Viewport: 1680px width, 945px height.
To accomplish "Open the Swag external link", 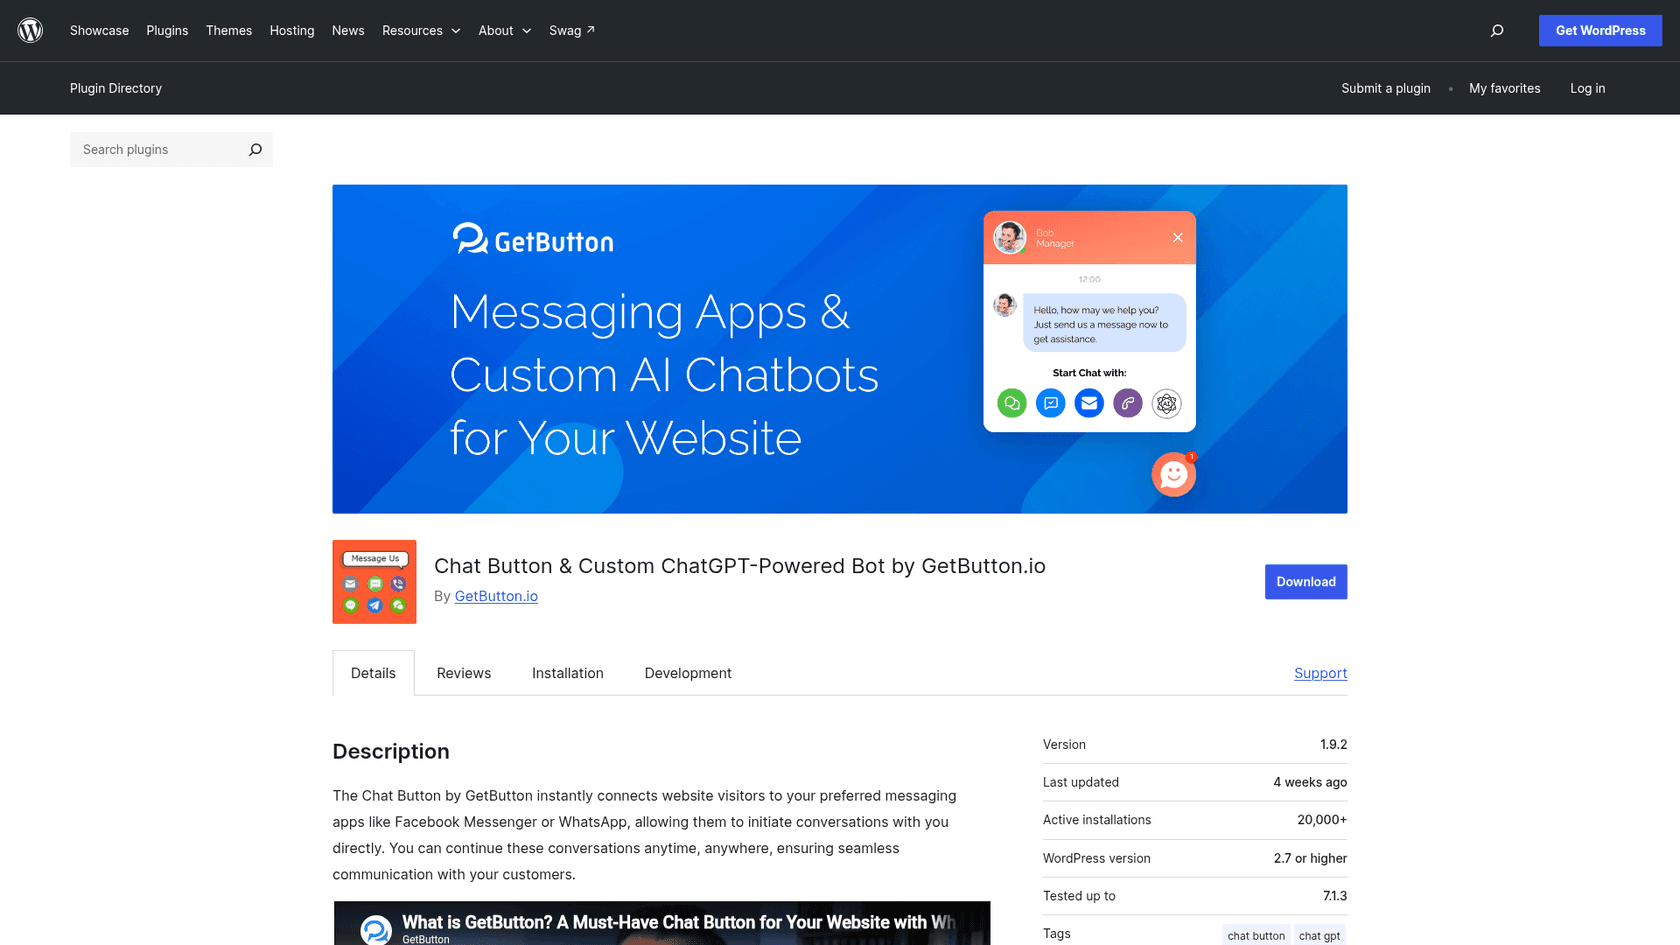I will pos(572,30).
